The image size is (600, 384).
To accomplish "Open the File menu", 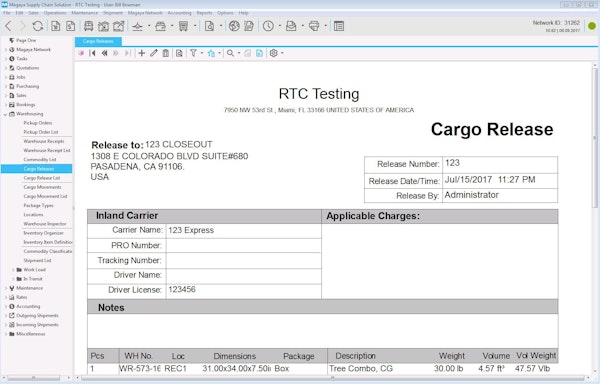I will coord(7,13).
